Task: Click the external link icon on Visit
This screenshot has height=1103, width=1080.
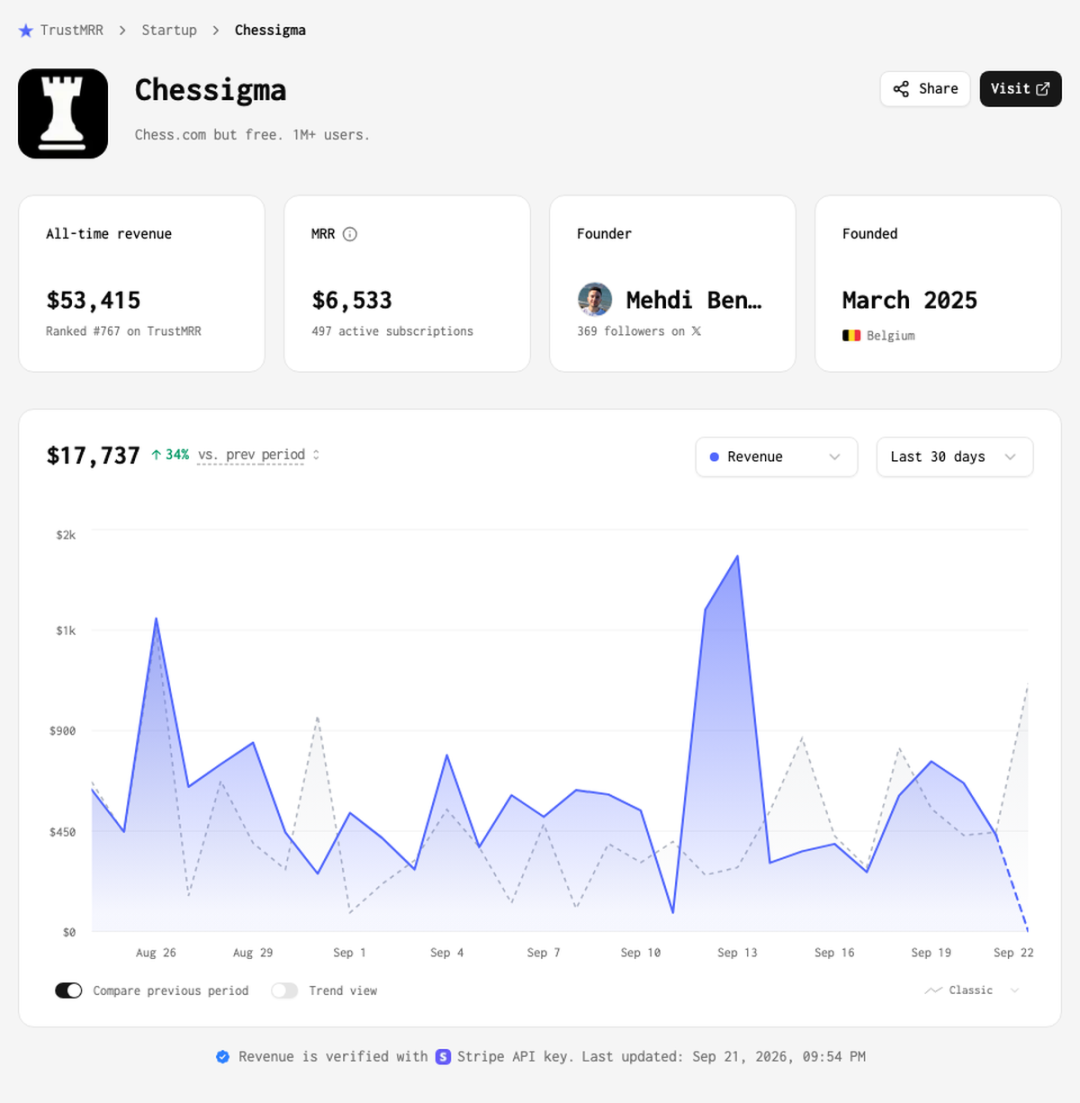Action: [x=1043, y=89]
